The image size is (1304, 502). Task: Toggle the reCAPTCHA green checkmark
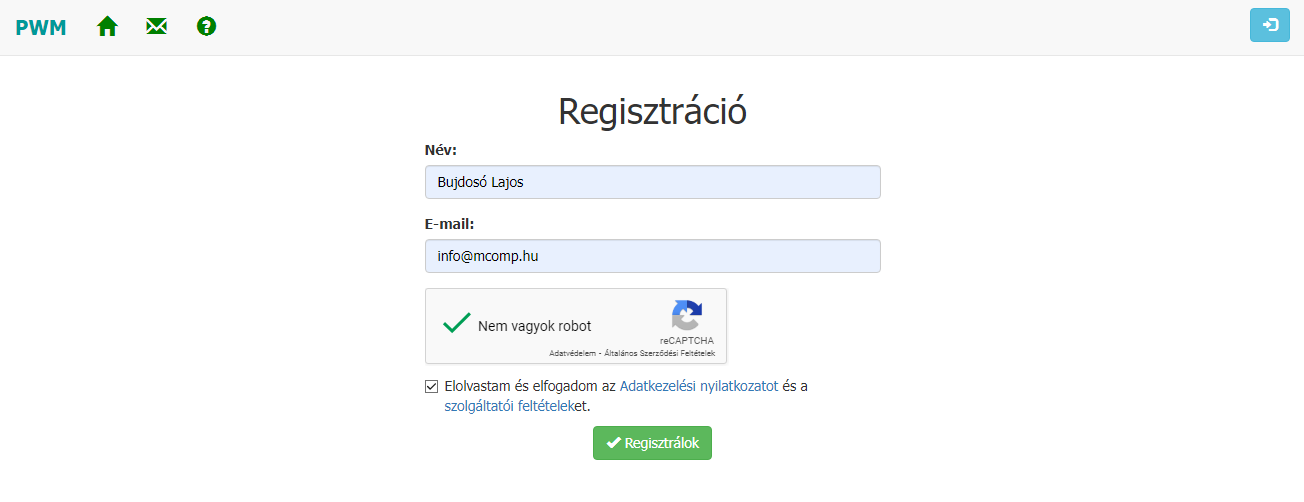(457, 323)
